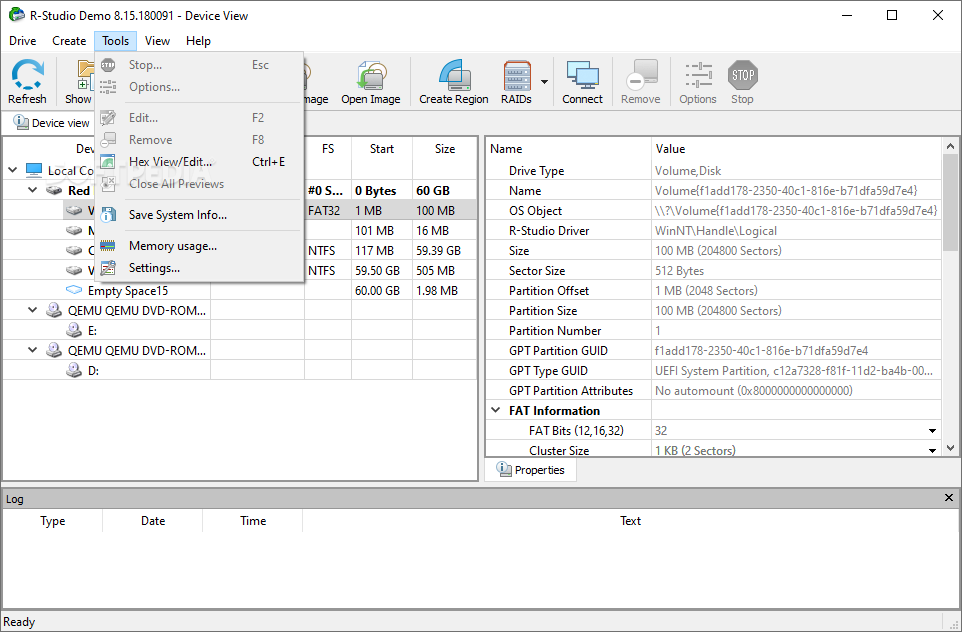Open Settings from the Tools menu
Image resolution: width=962 pixels, height=632 pixels.
point(199,268)
